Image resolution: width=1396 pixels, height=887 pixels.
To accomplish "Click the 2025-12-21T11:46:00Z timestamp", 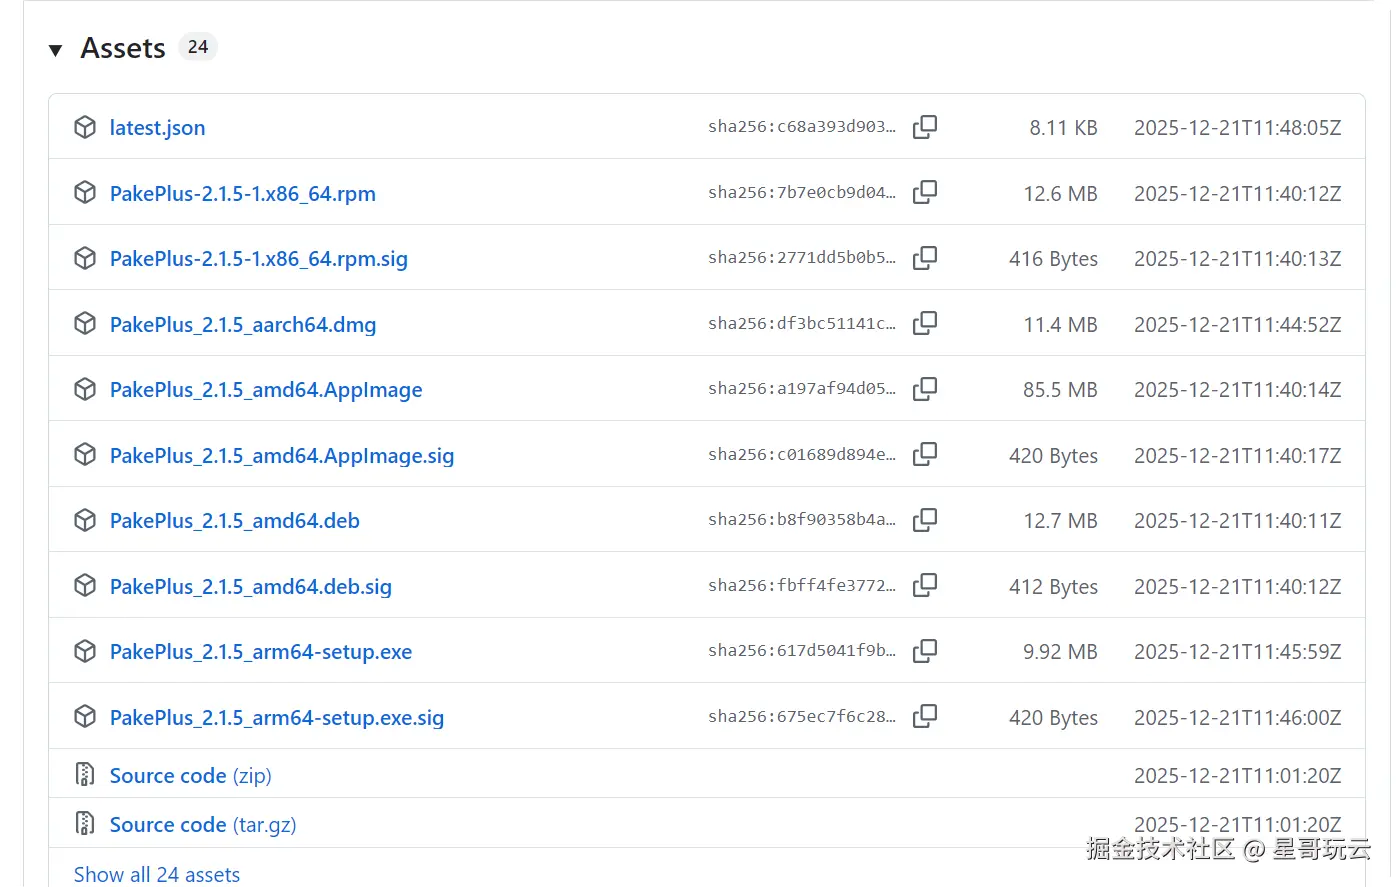I will [1237, 718].
